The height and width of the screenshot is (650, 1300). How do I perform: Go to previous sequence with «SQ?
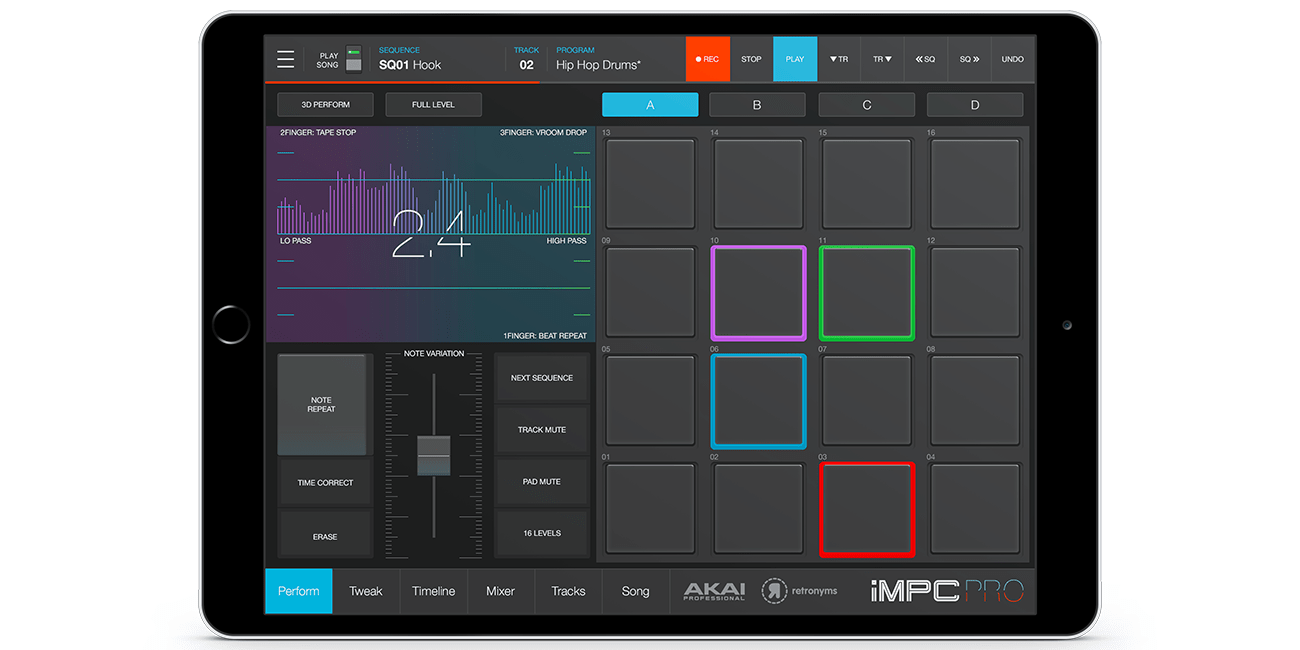(925, 59)
